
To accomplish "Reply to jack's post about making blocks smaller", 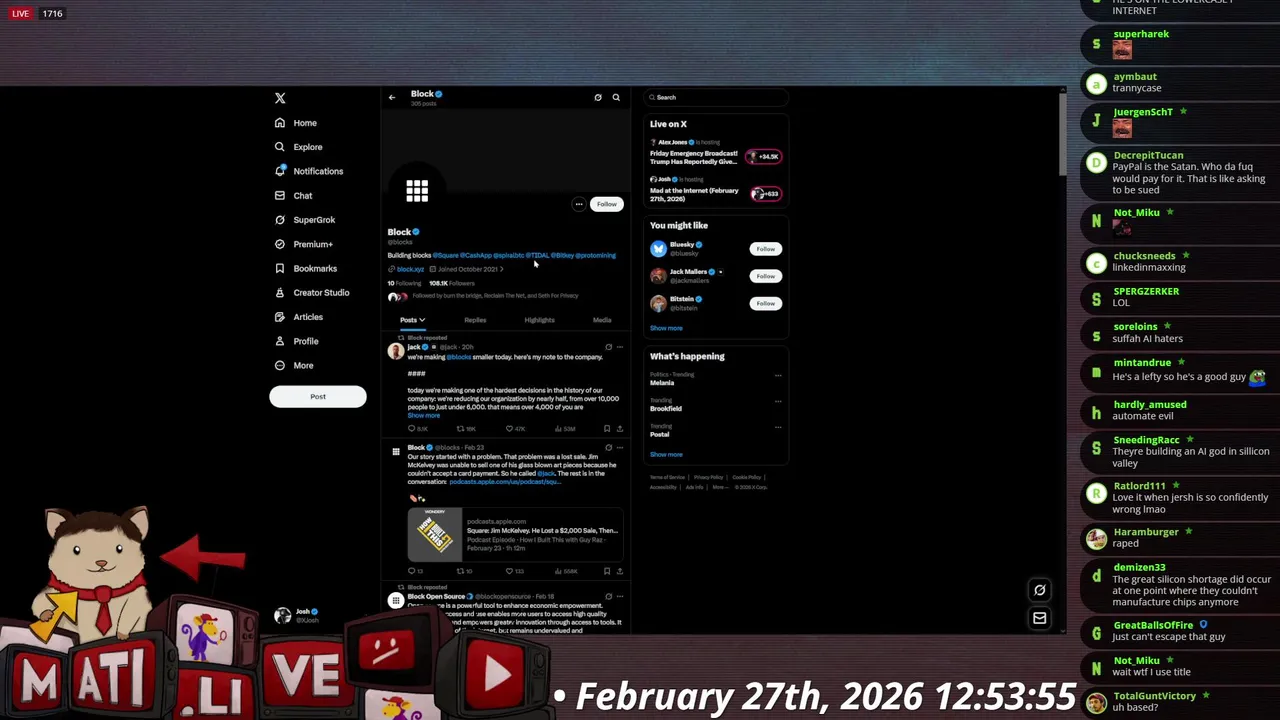I will point(418,429).
